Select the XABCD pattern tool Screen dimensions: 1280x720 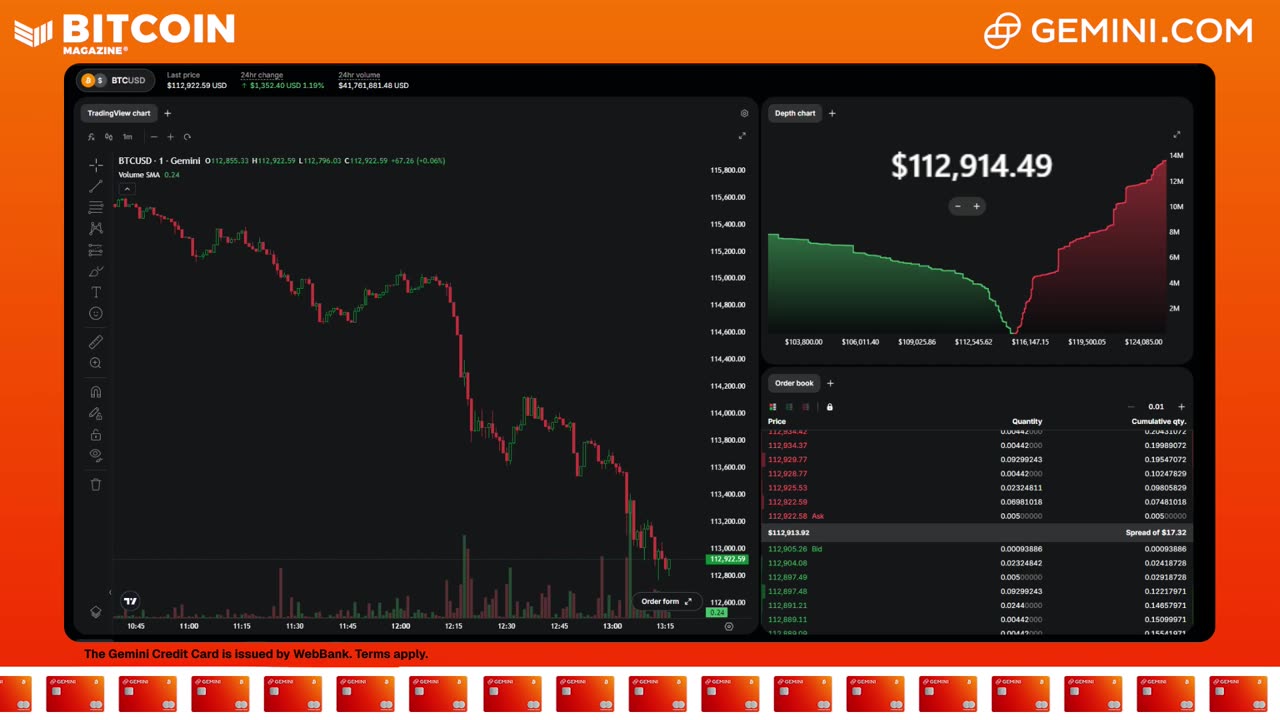(x=96, y=228)
